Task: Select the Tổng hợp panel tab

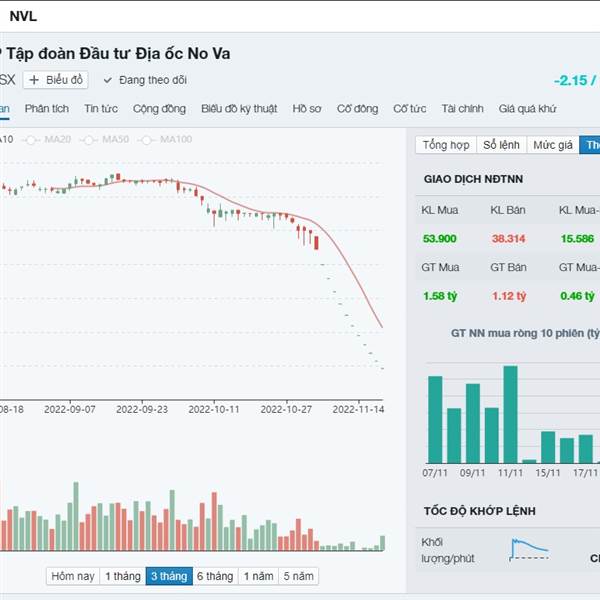Action: [446, 145]
